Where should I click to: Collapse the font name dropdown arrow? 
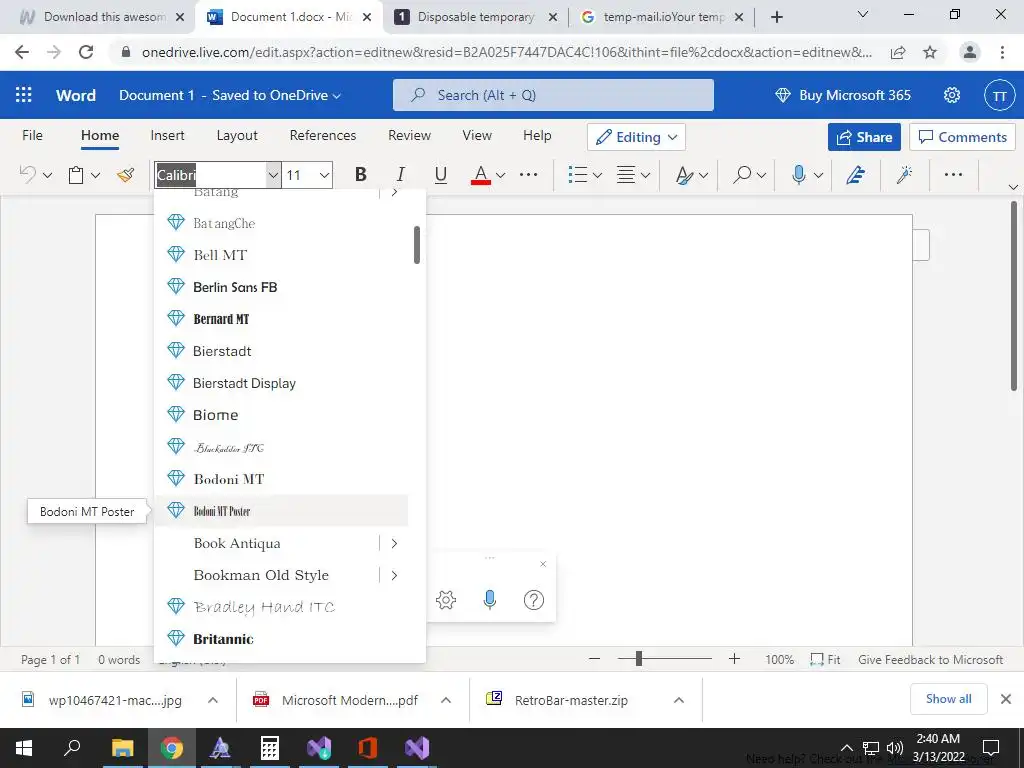(x=273, y=175)
